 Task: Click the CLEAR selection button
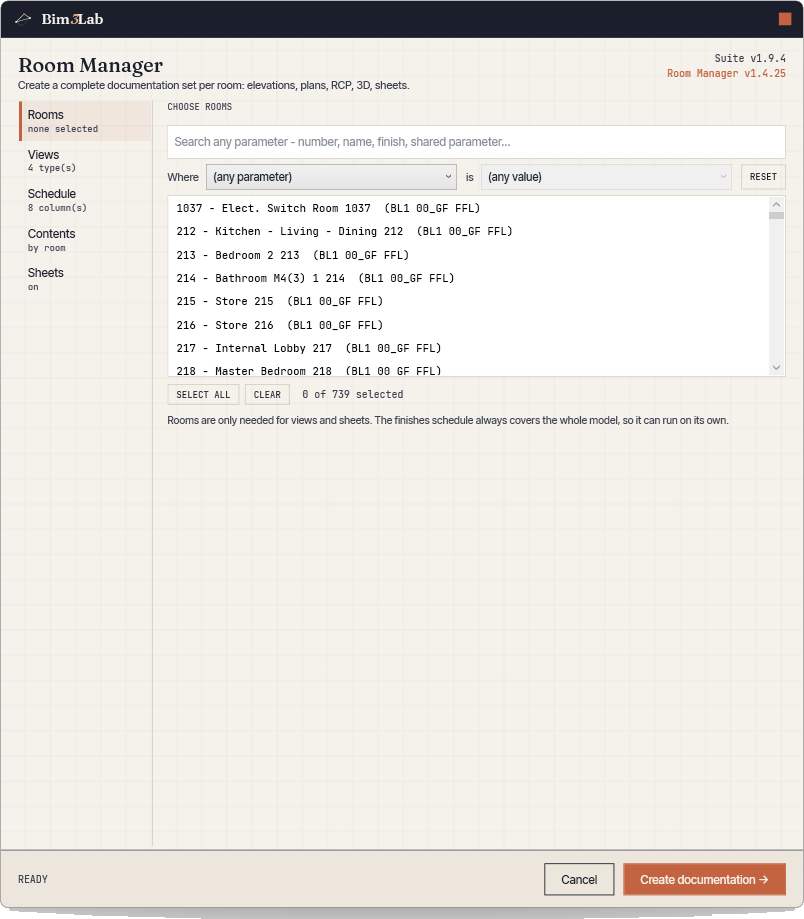(267, 394)
